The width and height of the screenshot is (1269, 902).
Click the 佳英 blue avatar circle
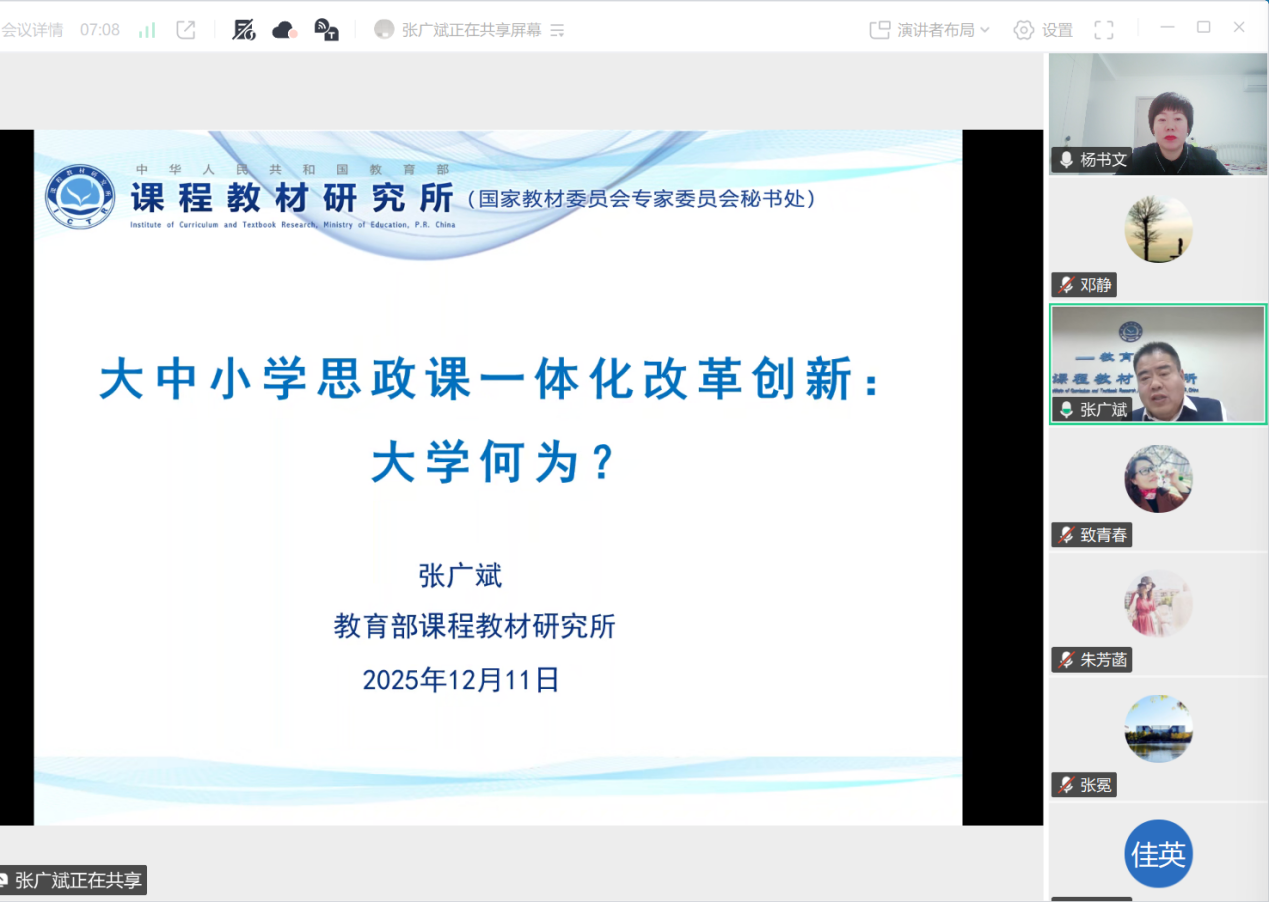(x=1158, y=854)
